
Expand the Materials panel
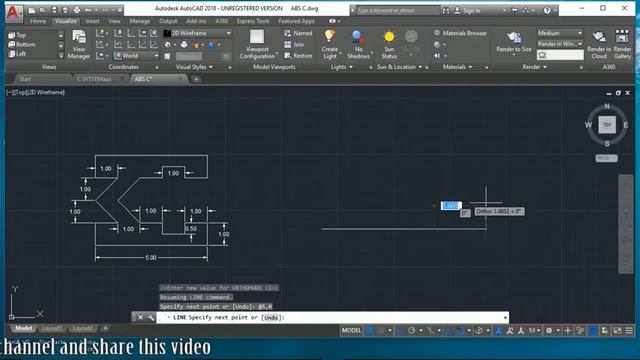pos(458,67)
